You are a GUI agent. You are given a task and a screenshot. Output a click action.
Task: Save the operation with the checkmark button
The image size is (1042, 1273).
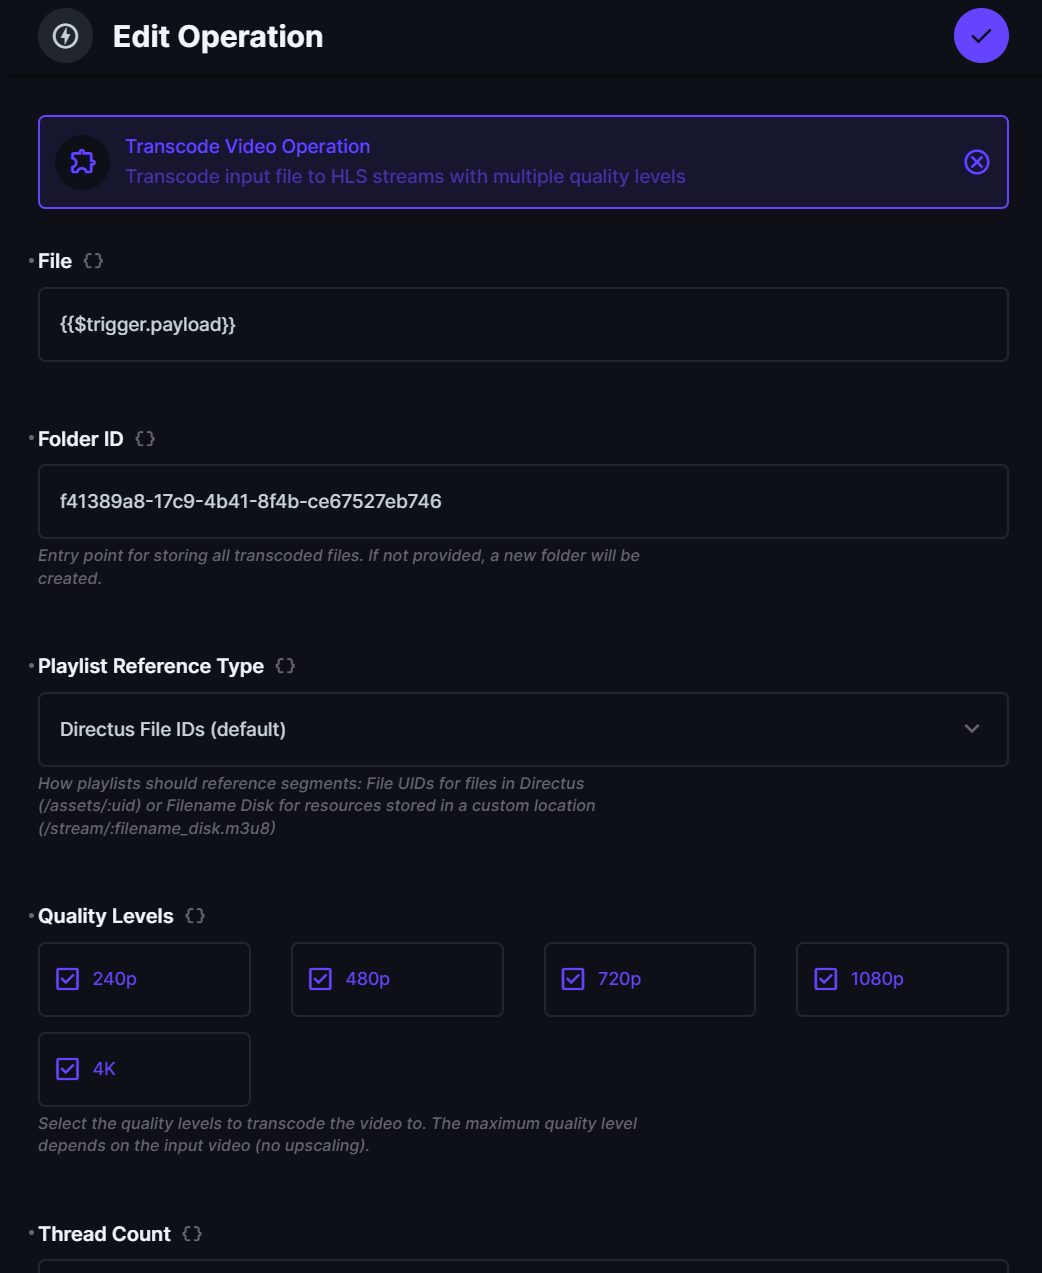(981, 36)
